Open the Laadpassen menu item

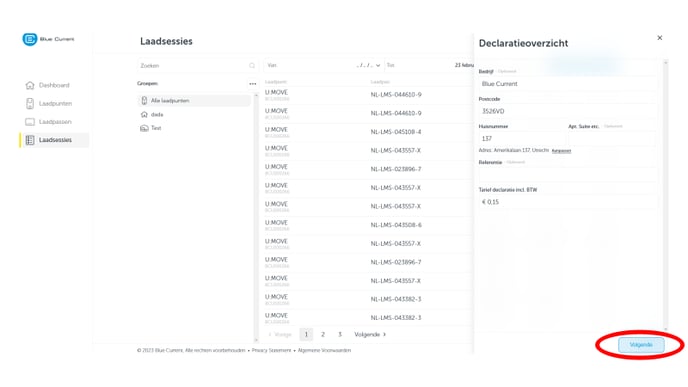click(x=55, y=122)
